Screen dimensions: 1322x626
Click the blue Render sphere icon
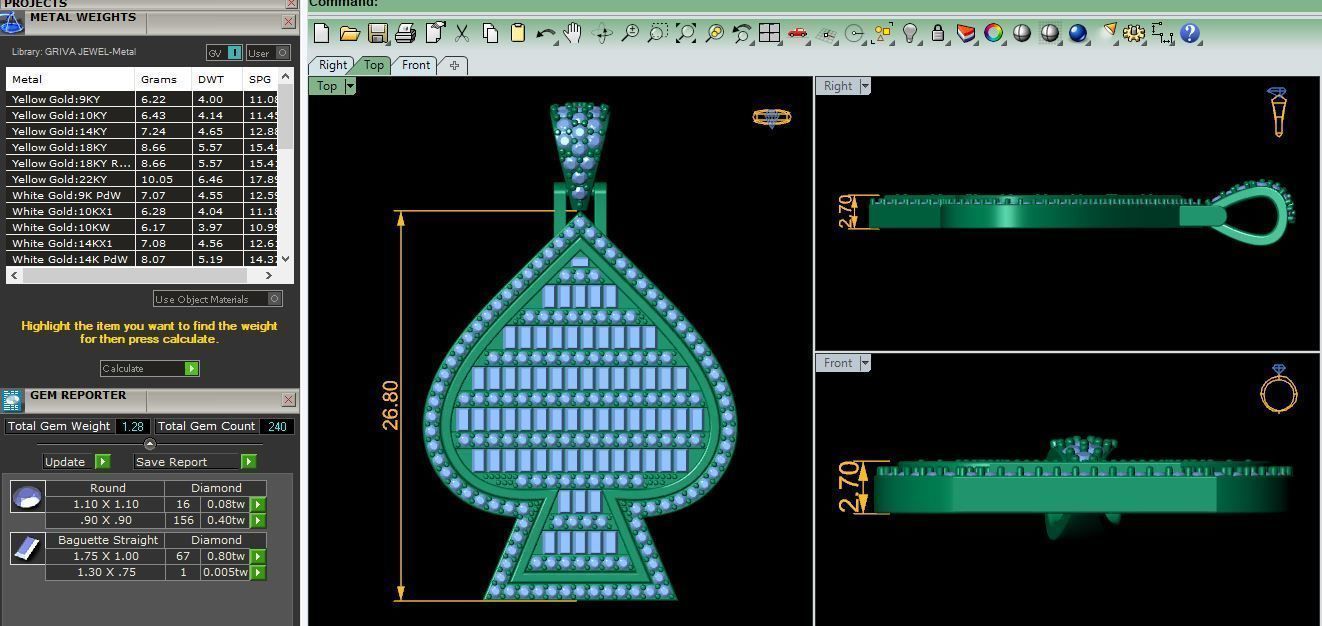click(x=1077, y=33)
